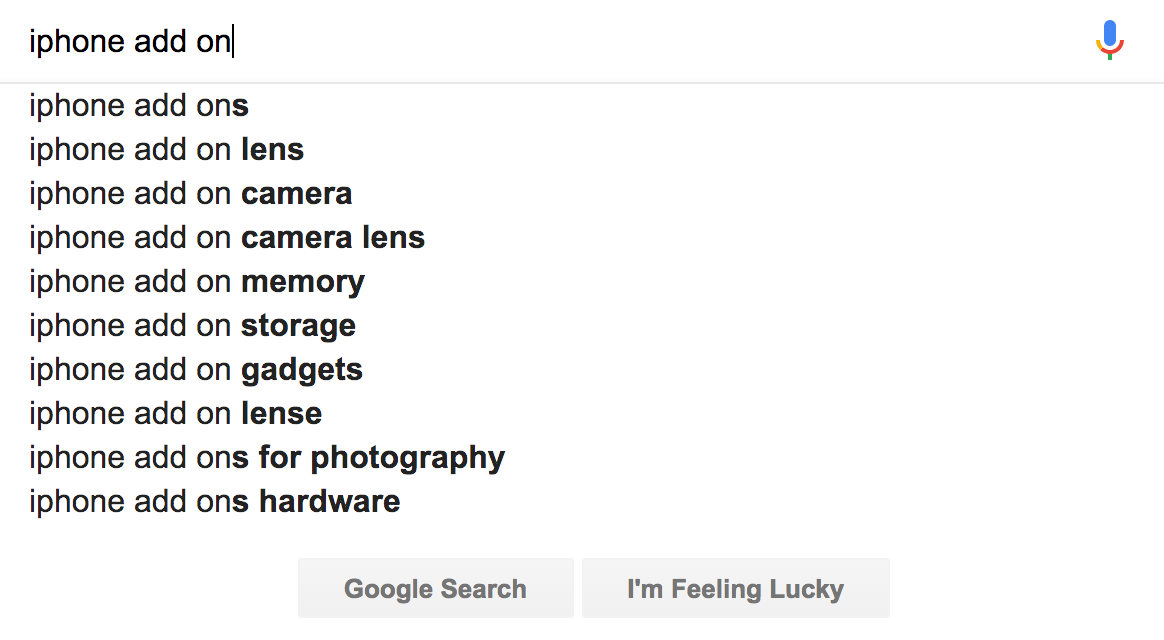1164x640 pixels.
Task: Click autocomplete entry ending in "hardware"
Action: pyautogui.click(x=214, y=501)
